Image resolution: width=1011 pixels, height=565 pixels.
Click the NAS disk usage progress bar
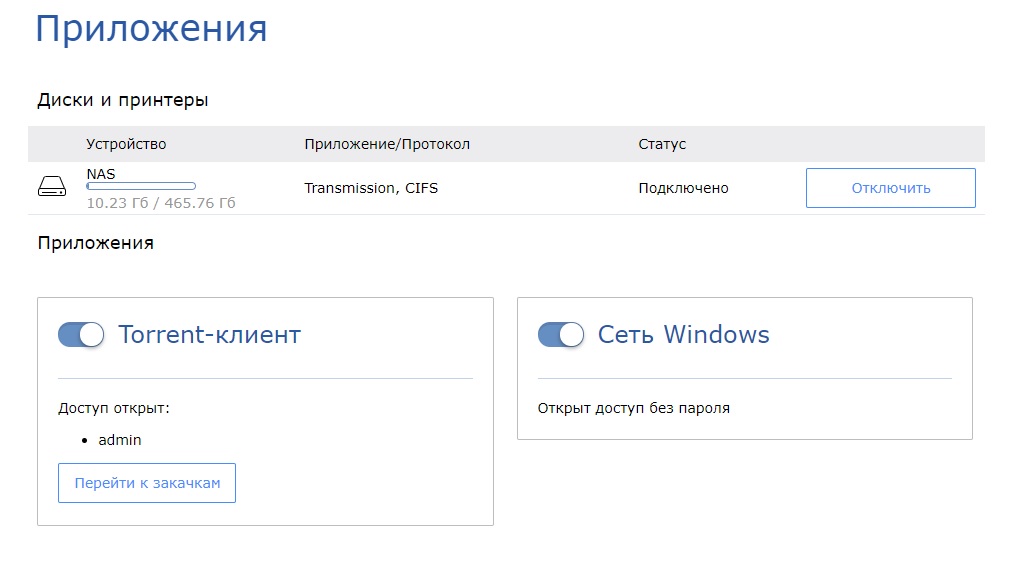[x=141, y=186]
